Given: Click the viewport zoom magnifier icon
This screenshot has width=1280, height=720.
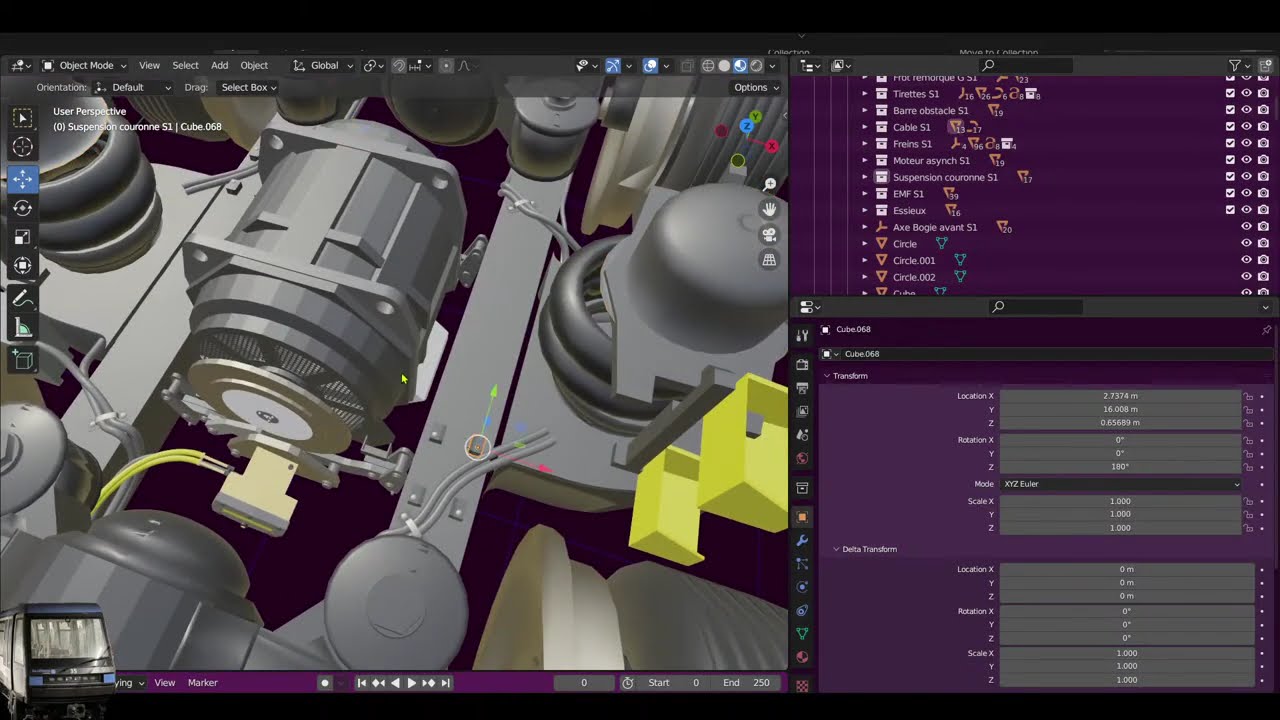Looking at the screenshot, I should (770, 185).
